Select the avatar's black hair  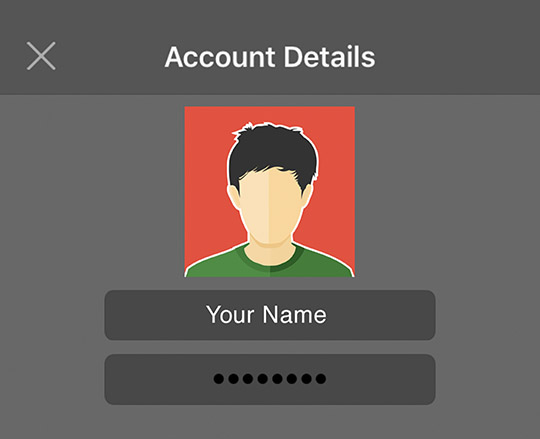[273, 151]
